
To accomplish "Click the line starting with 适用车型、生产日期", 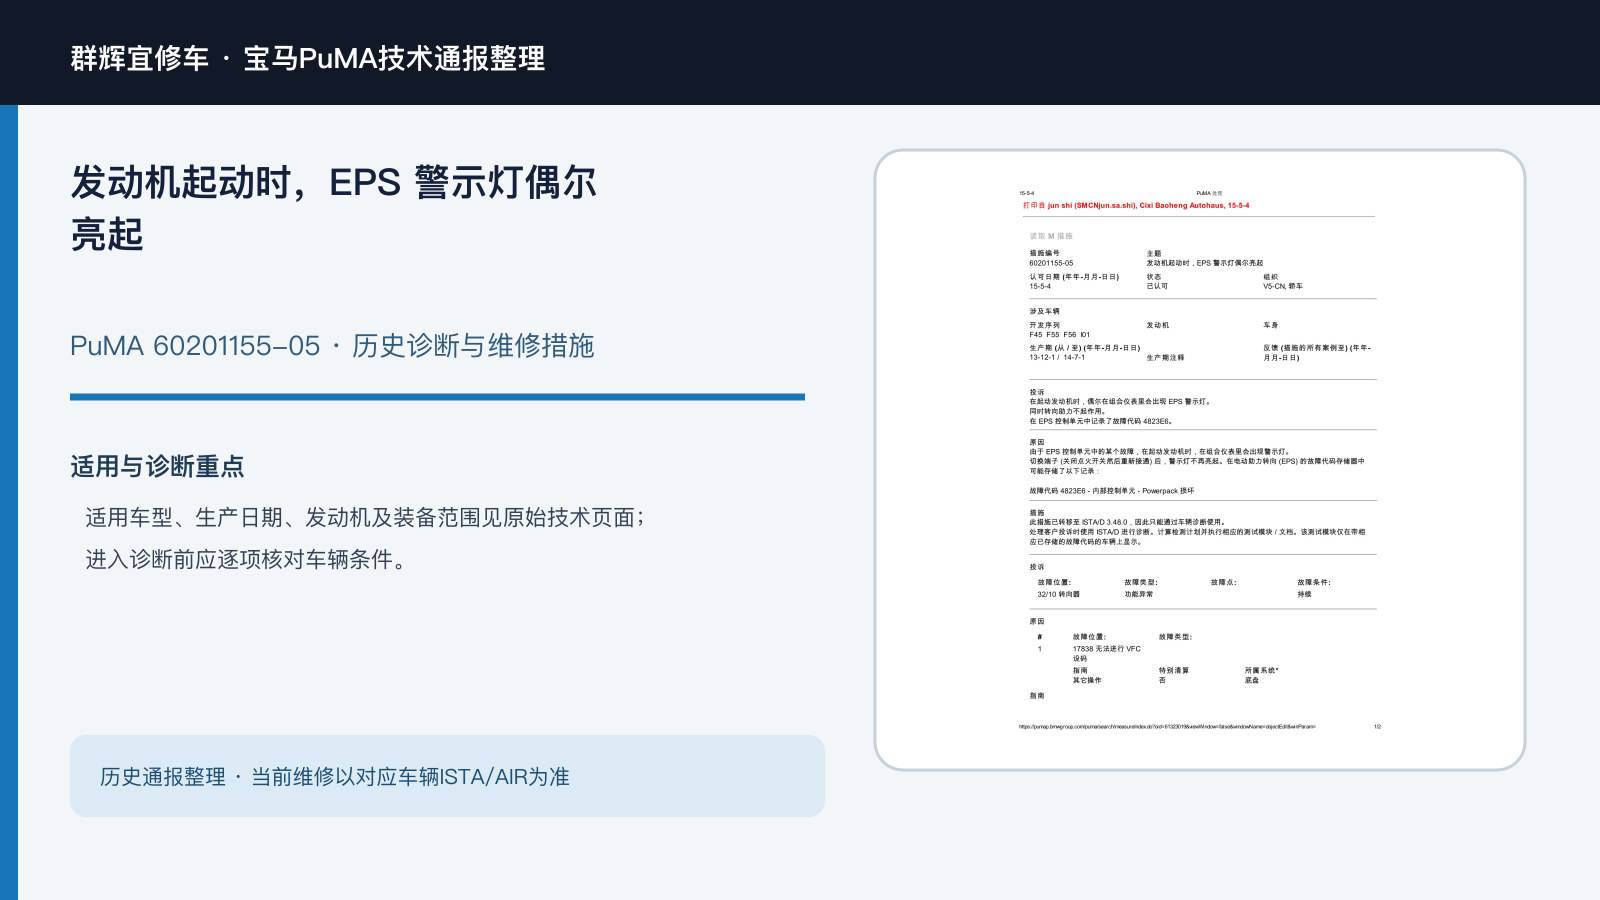I will (365, 517).
